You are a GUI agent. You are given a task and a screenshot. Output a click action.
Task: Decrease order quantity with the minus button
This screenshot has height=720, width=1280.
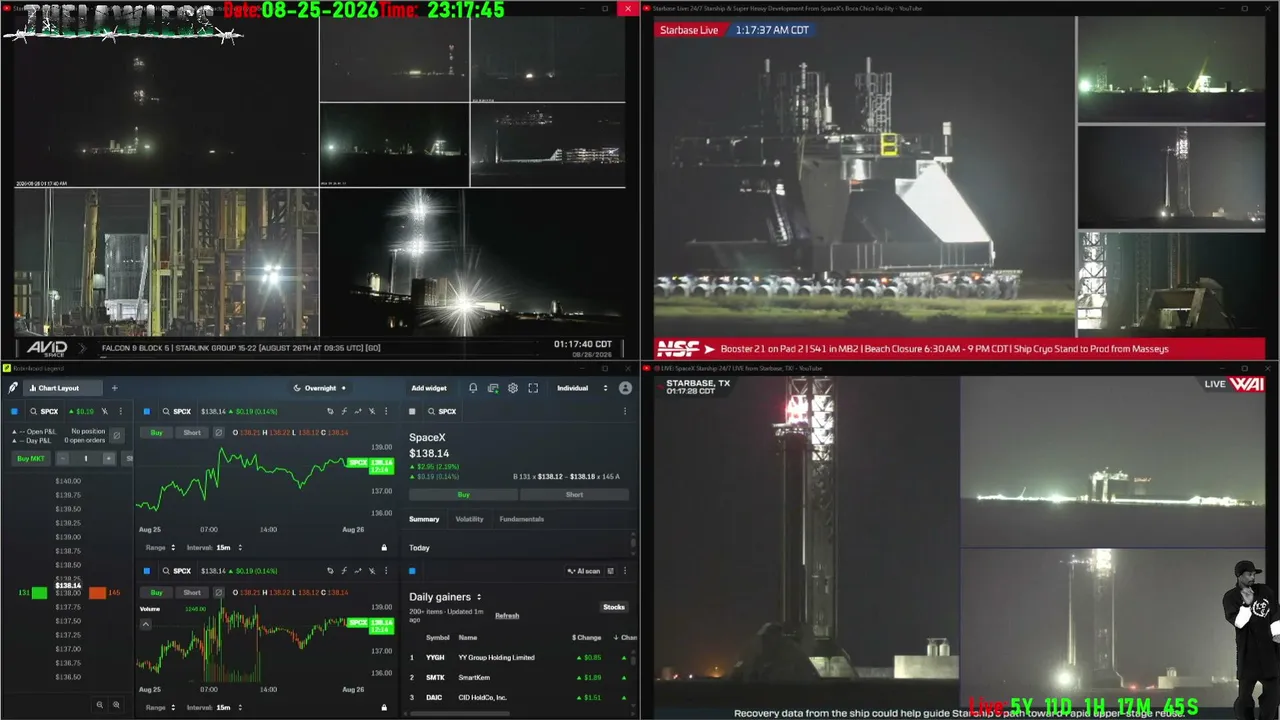(62, 458)
